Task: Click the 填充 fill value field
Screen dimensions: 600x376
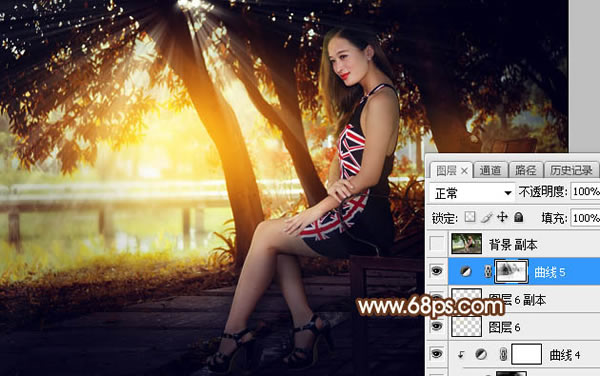Action: [585, 218]
